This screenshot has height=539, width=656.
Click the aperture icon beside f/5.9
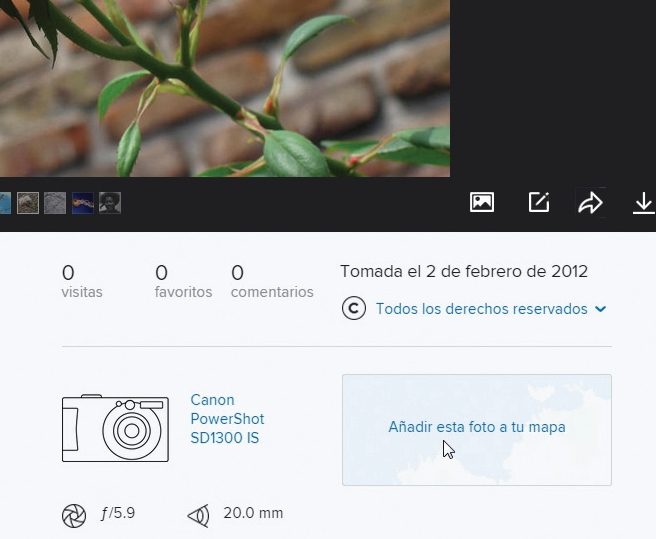[74, 516]
